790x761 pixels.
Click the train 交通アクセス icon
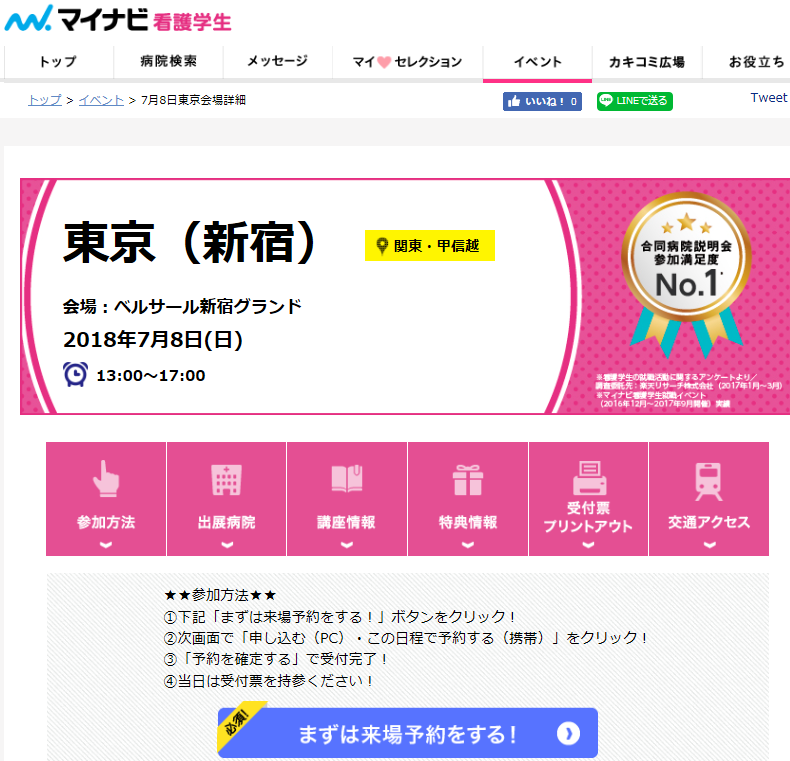(708, 481)
